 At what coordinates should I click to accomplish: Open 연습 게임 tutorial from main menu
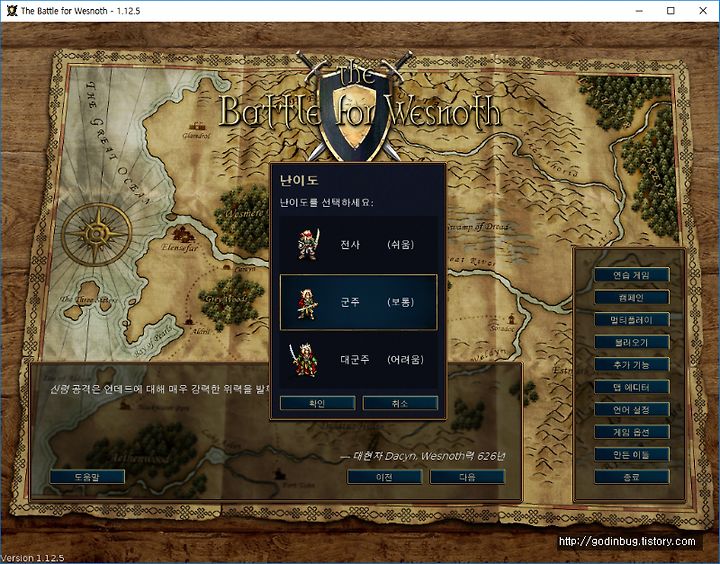[632, 275]
